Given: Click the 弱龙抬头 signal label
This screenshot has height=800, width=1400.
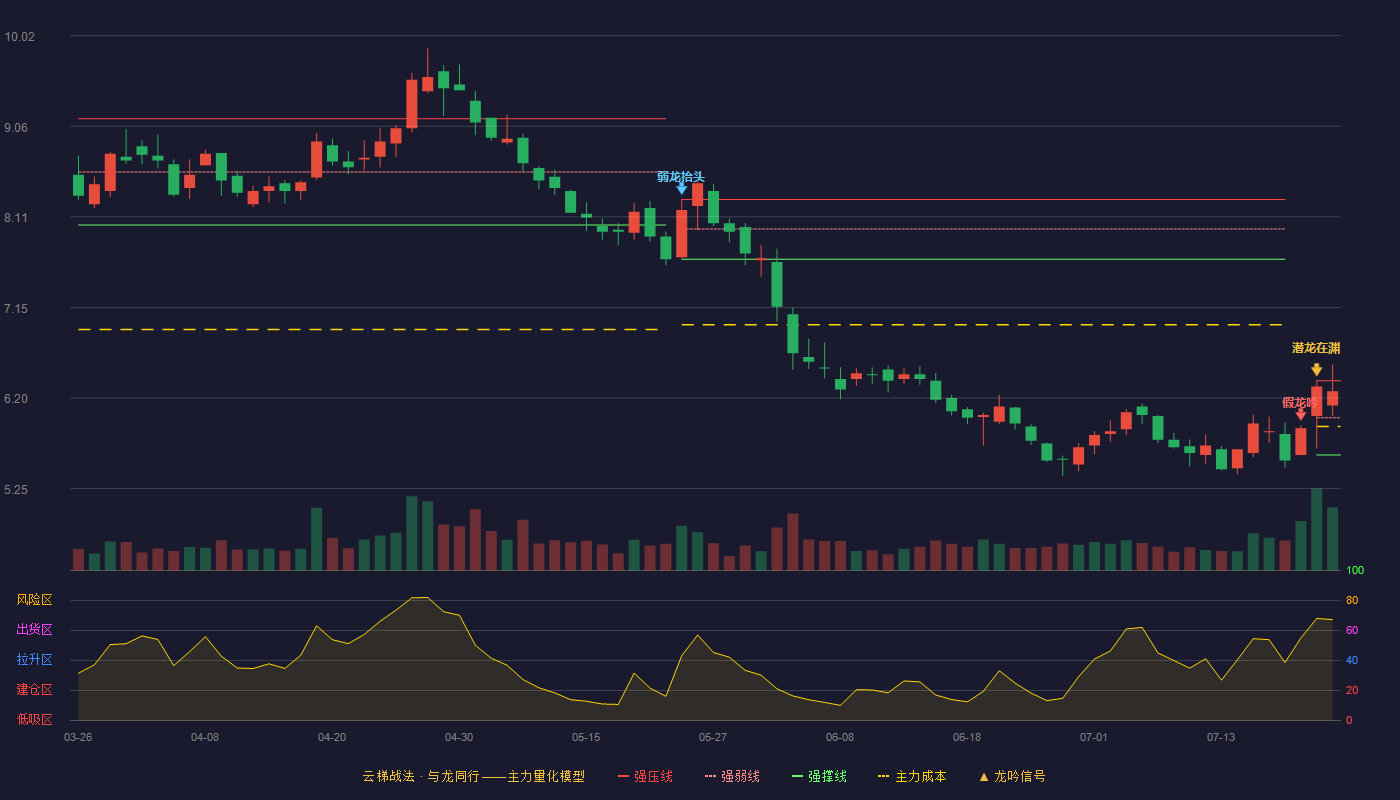Looking at the screenshot, I should 681,177.
